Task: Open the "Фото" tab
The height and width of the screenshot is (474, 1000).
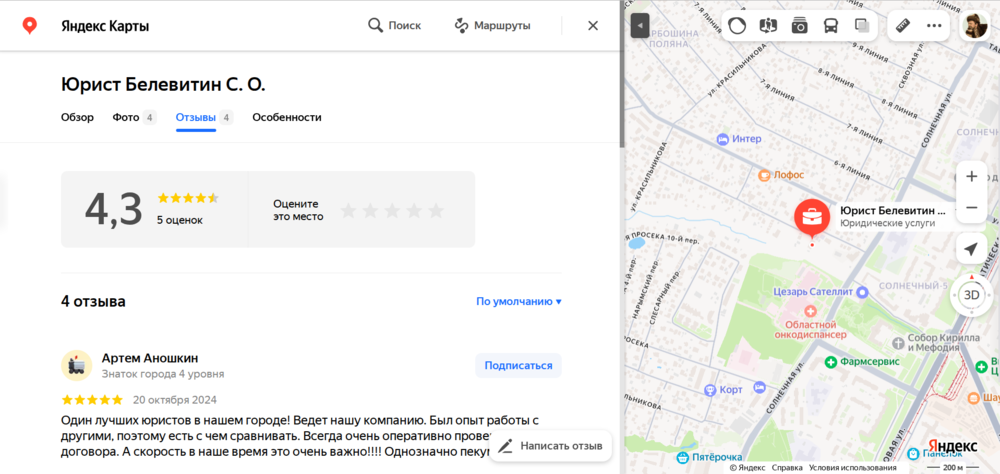Action: [x=126, y=117]
